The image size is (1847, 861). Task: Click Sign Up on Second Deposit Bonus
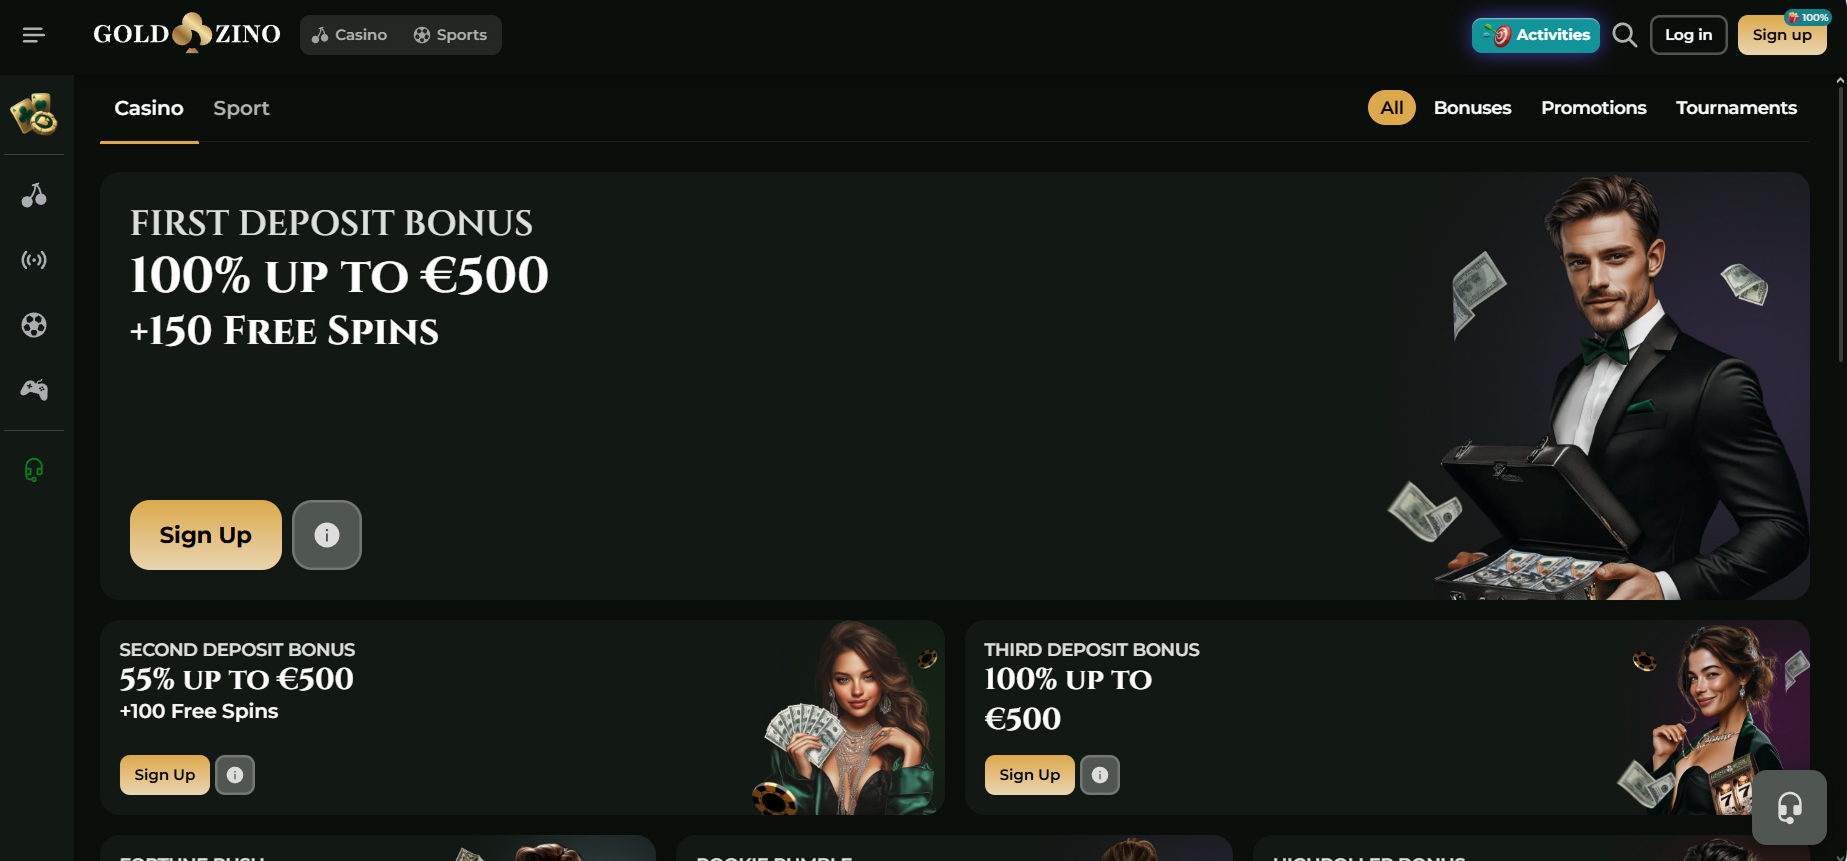coord(165,775)
